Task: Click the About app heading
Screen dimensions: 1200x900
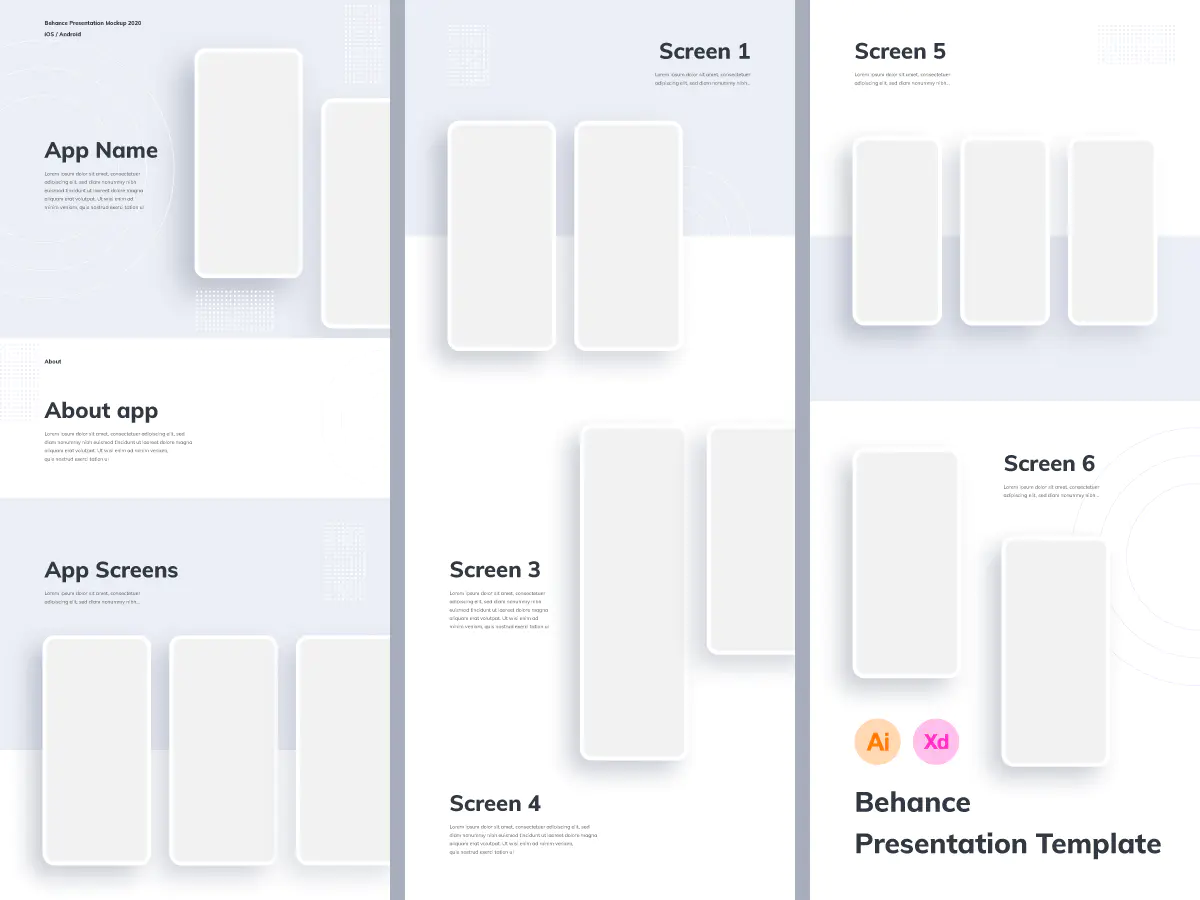Action: (101, 411)
